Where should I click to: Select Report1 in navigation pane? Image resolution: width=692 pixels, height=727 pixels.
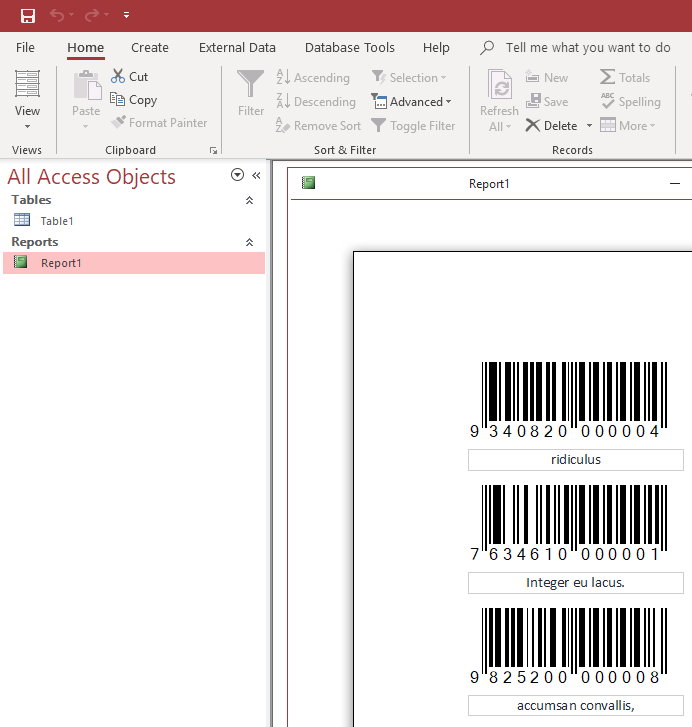click(x=134, y=263)
